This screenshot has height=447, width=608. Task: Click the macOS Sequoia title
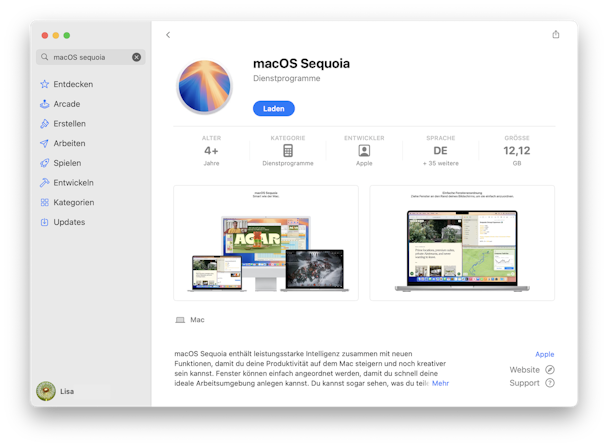(x=301, y=64)
